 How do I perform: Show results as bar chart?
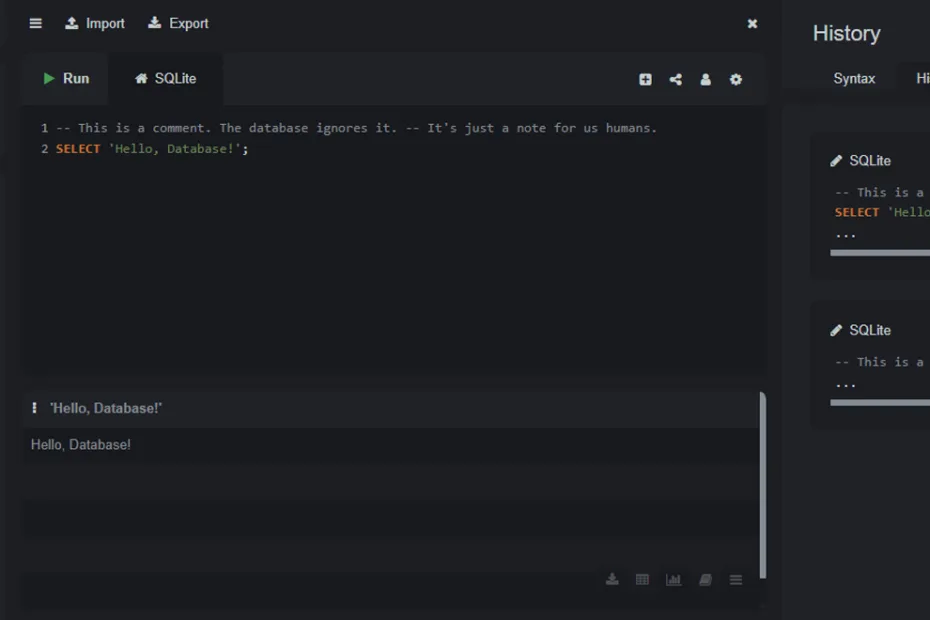[673, 580]
